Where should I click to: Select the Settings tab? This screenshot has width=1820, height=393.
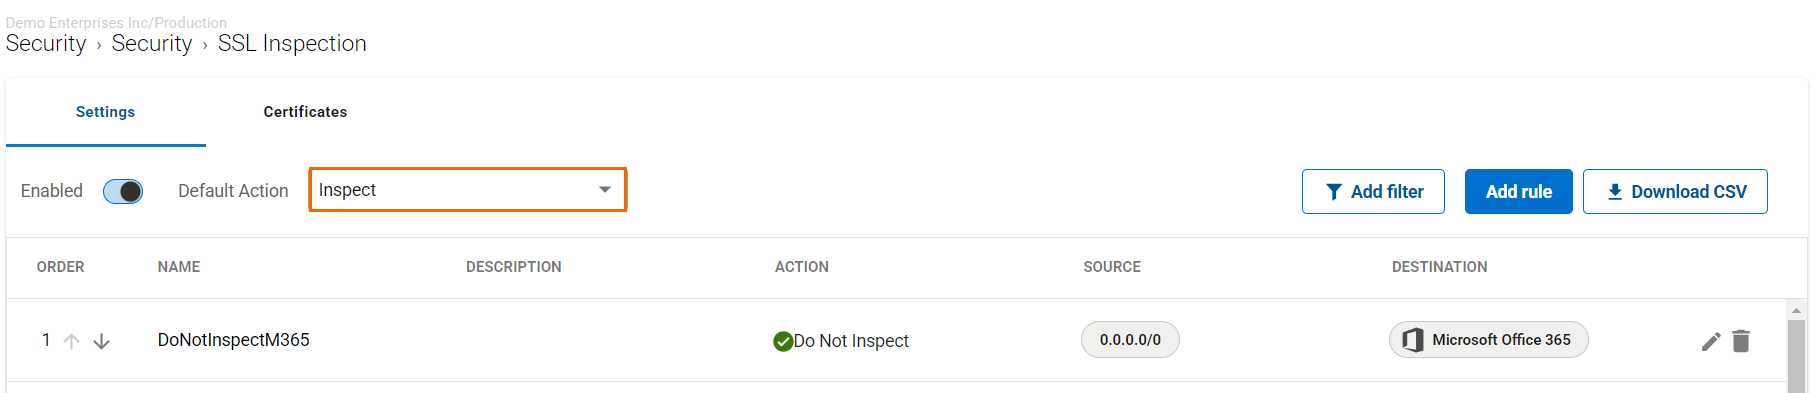[x=105, y=112]
